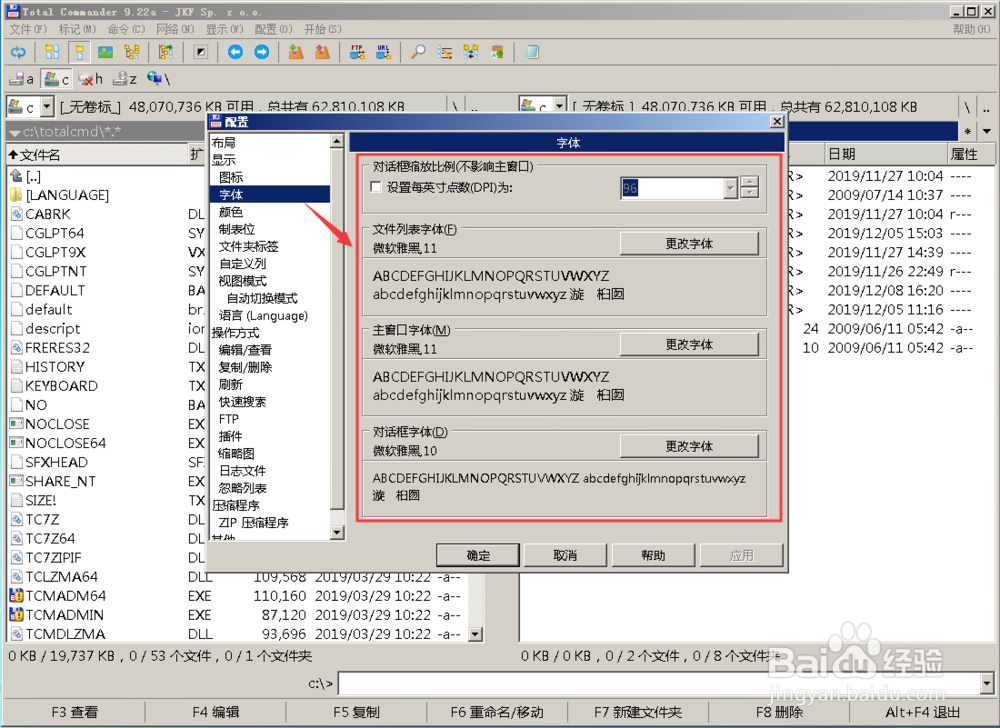The height and width of the screenshot is (728, 1000).
Task: Switch to thumbnail view icon
Action: pyautogui.click(x=105, y=52)
